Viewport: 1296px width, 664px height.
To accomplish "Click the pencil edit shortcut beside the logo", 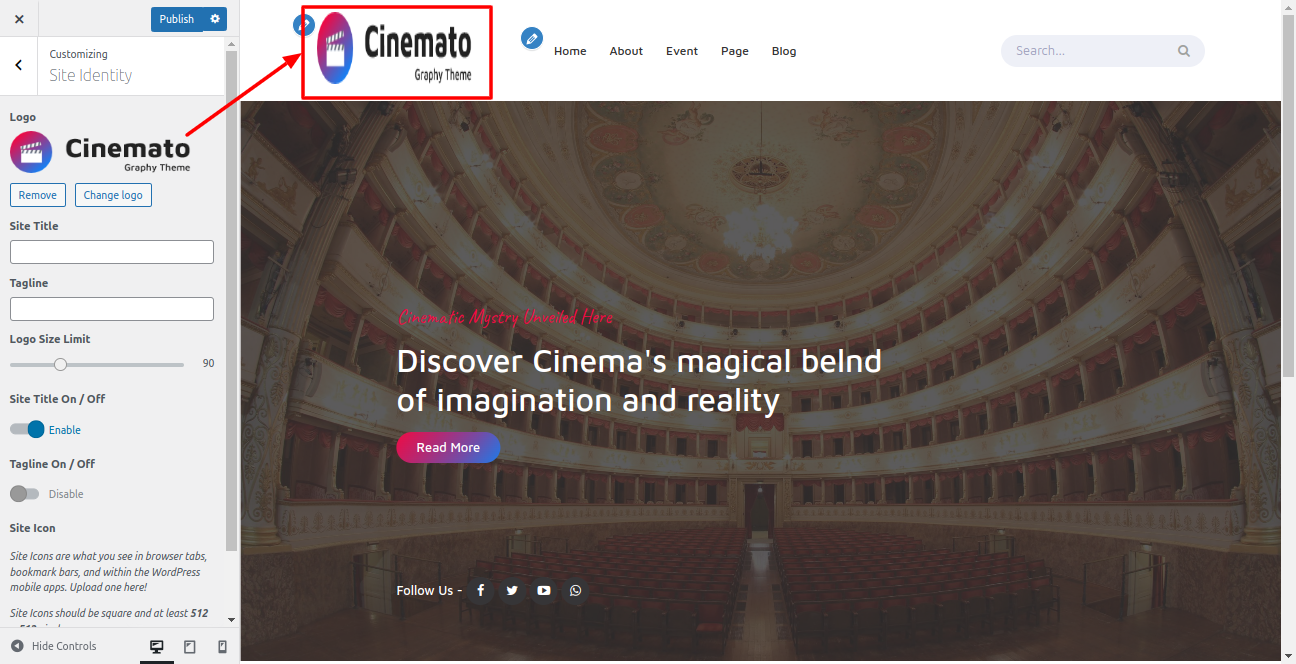I will pyautogui.click(x=304, y=25).
